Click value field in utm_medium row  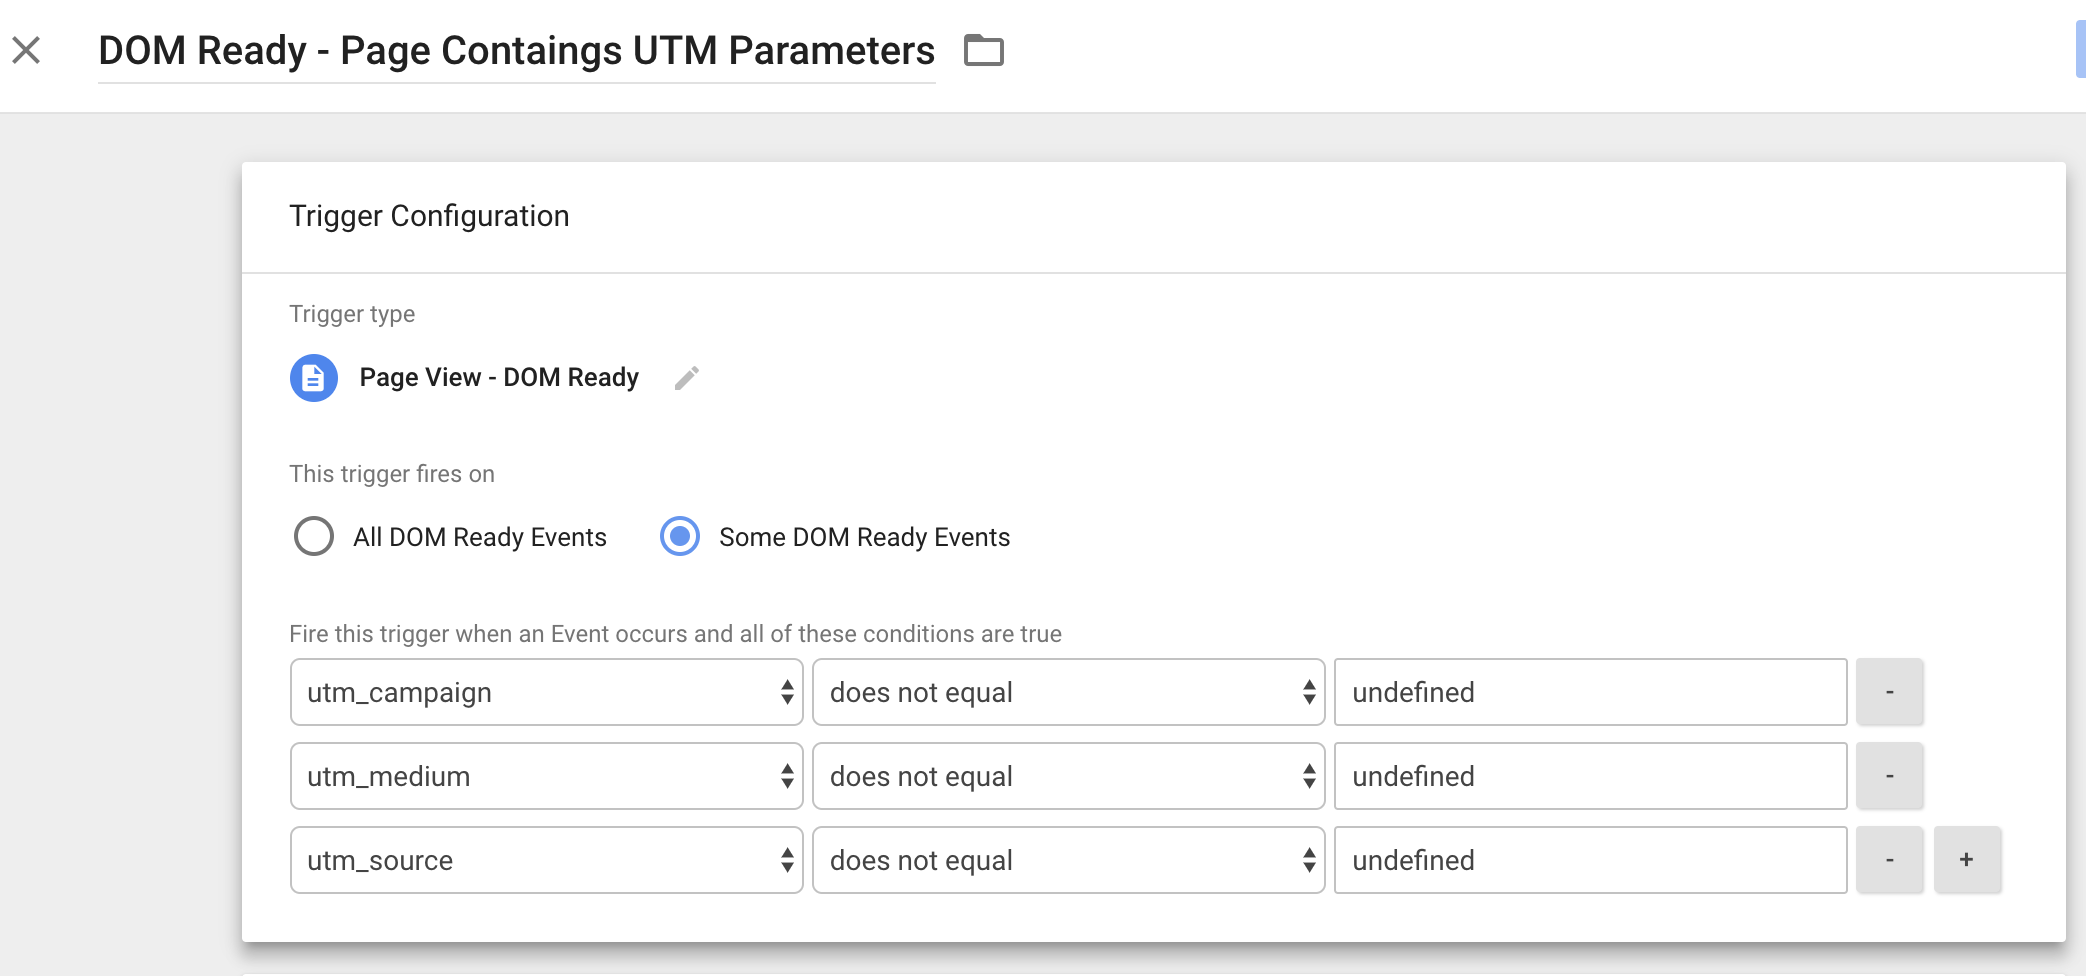(x=1590, y=776)
